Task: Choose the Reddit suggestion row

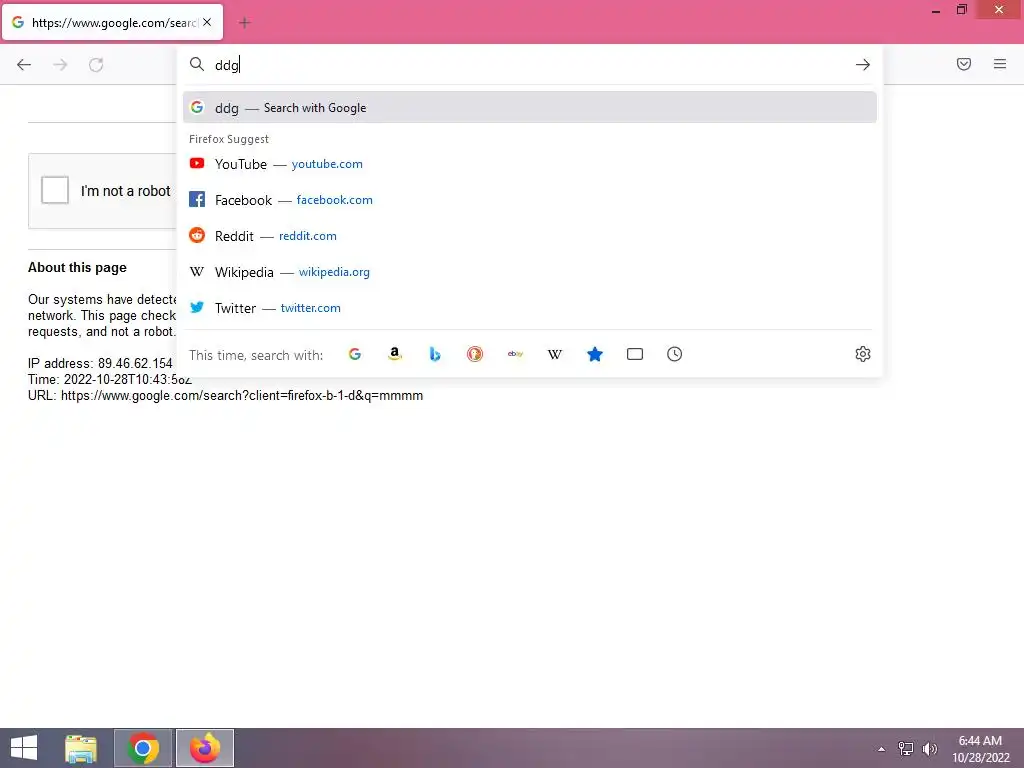Action: (530, 236)
